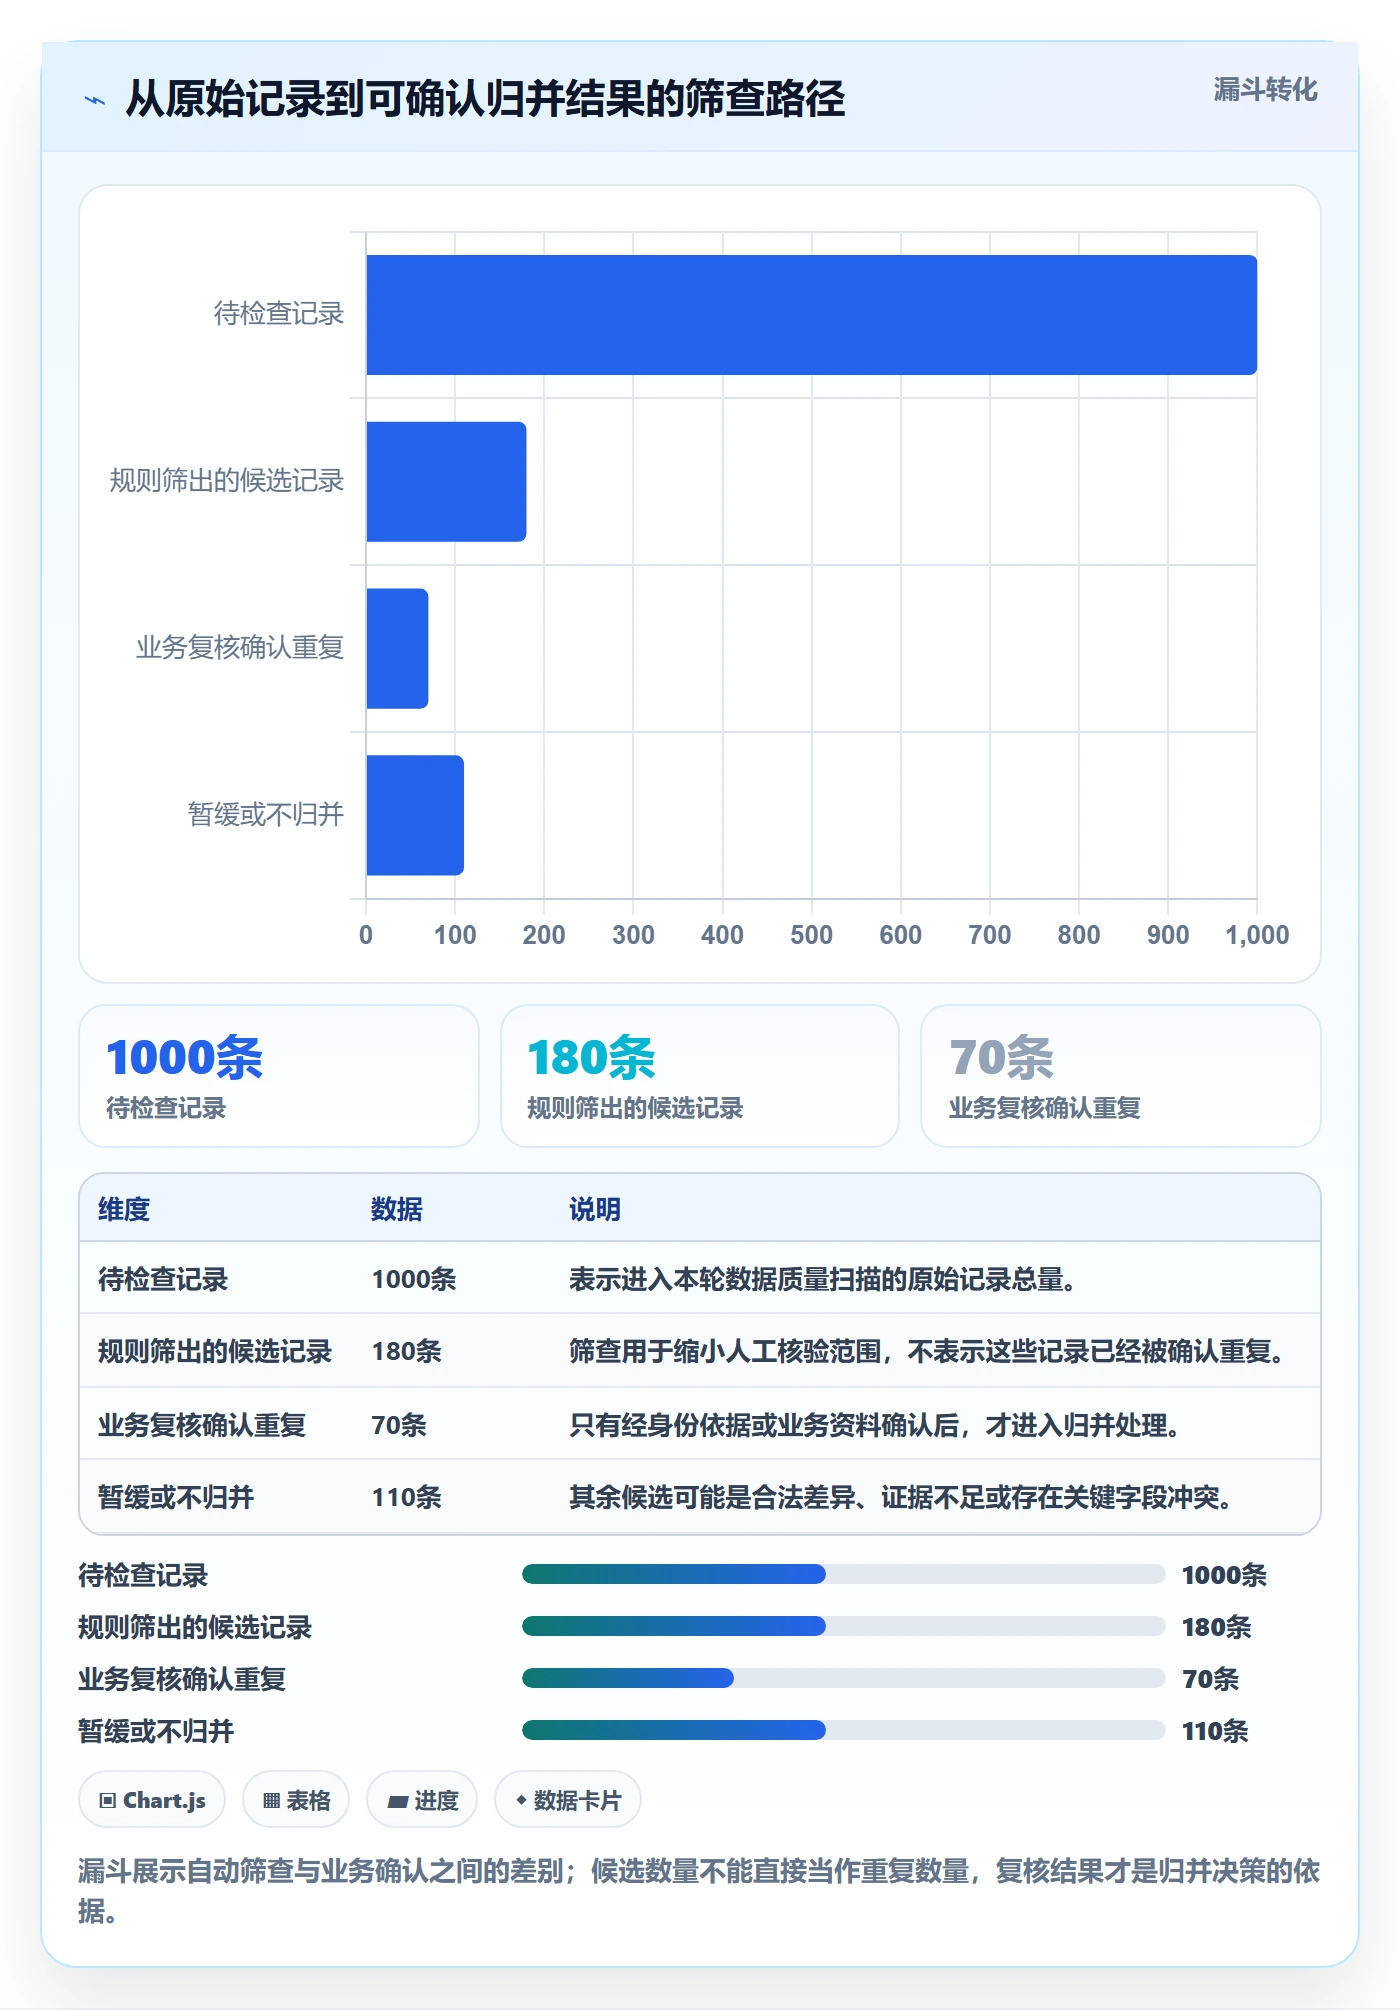1400x2010 pixels.
Task: Click the chart bar for 暂缓或不归并
Action: point(415,815)
